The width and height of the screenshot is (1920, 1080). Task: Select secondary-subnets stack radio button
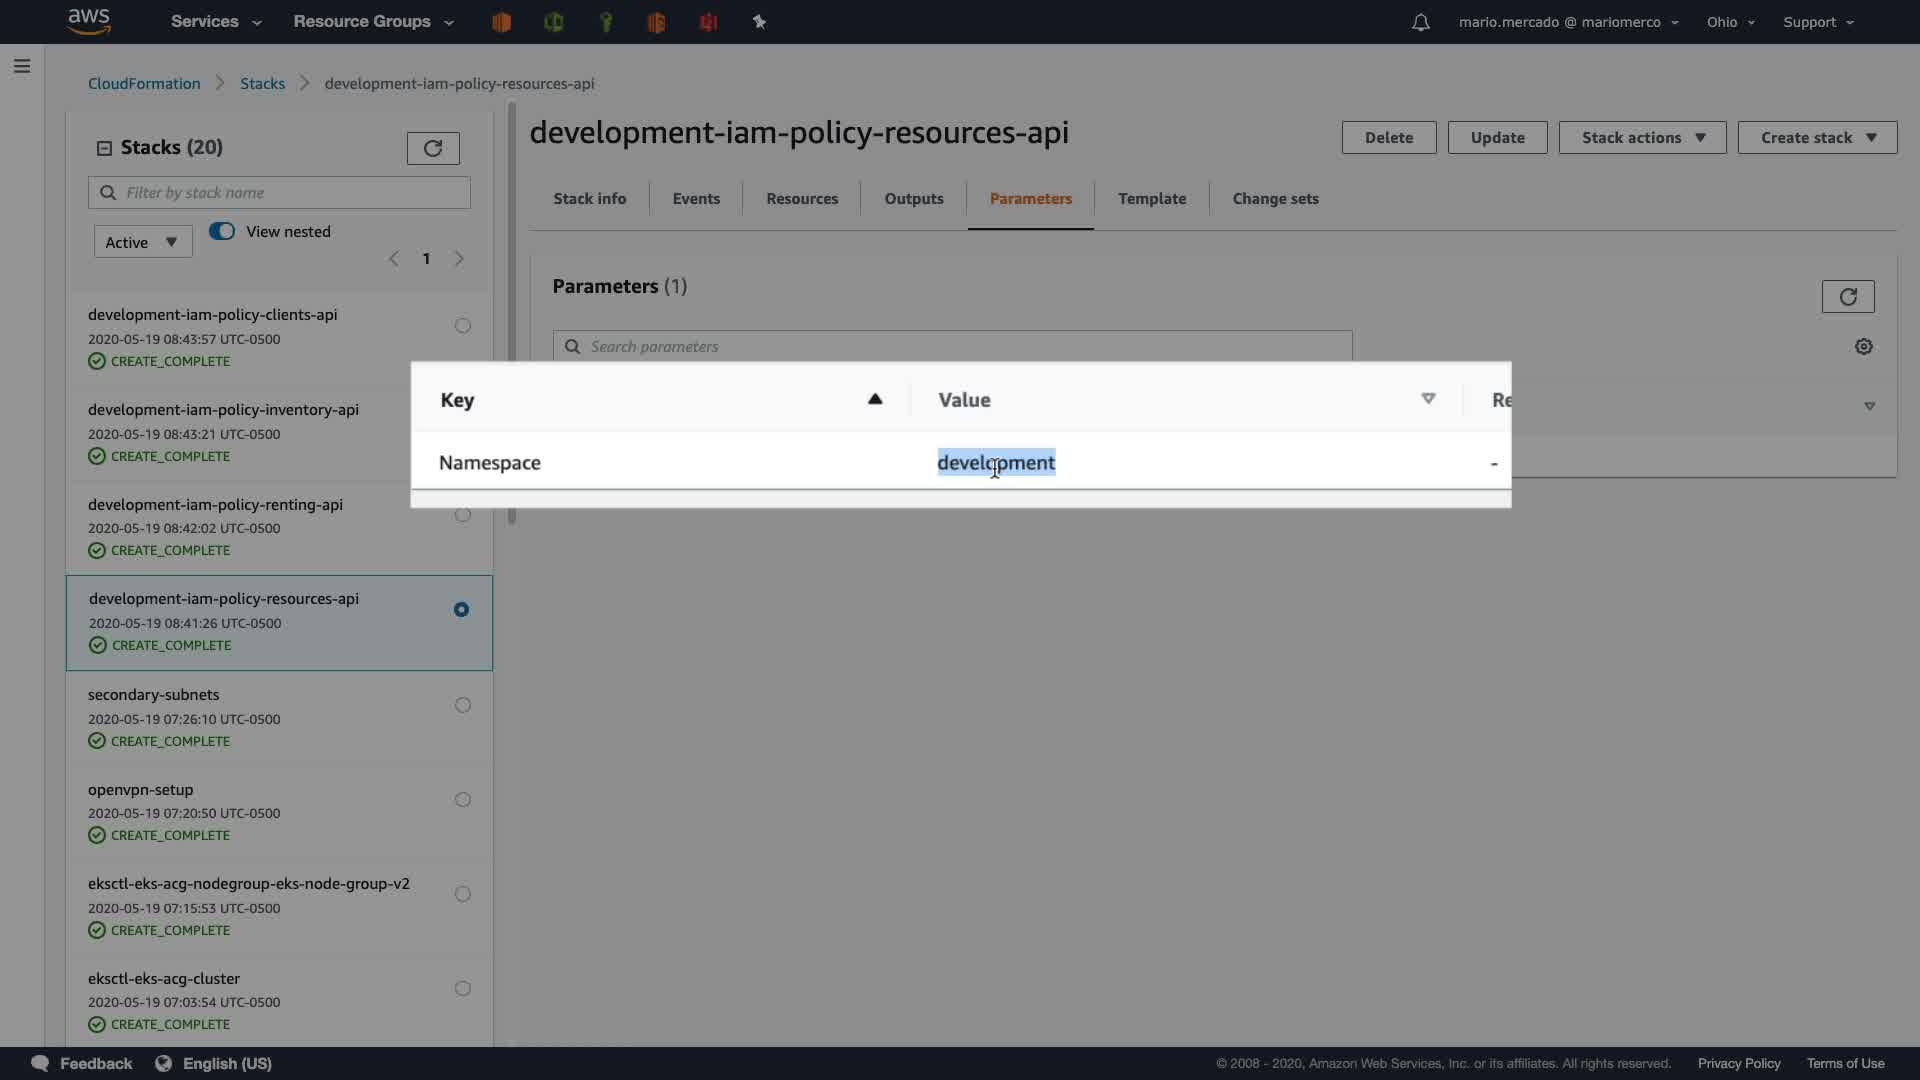coord(462,705)
